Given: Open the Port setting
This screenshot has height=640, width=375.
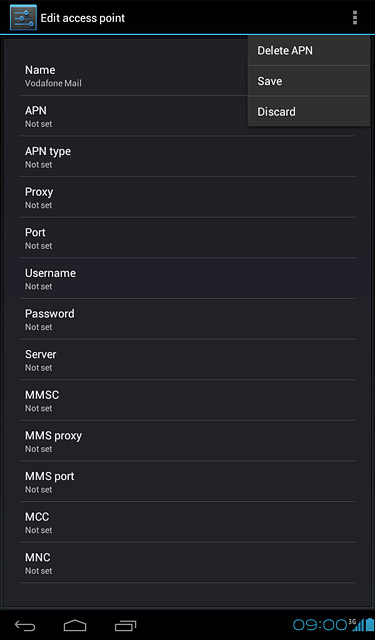Looking at the screenshot, I should click(187, 238).
